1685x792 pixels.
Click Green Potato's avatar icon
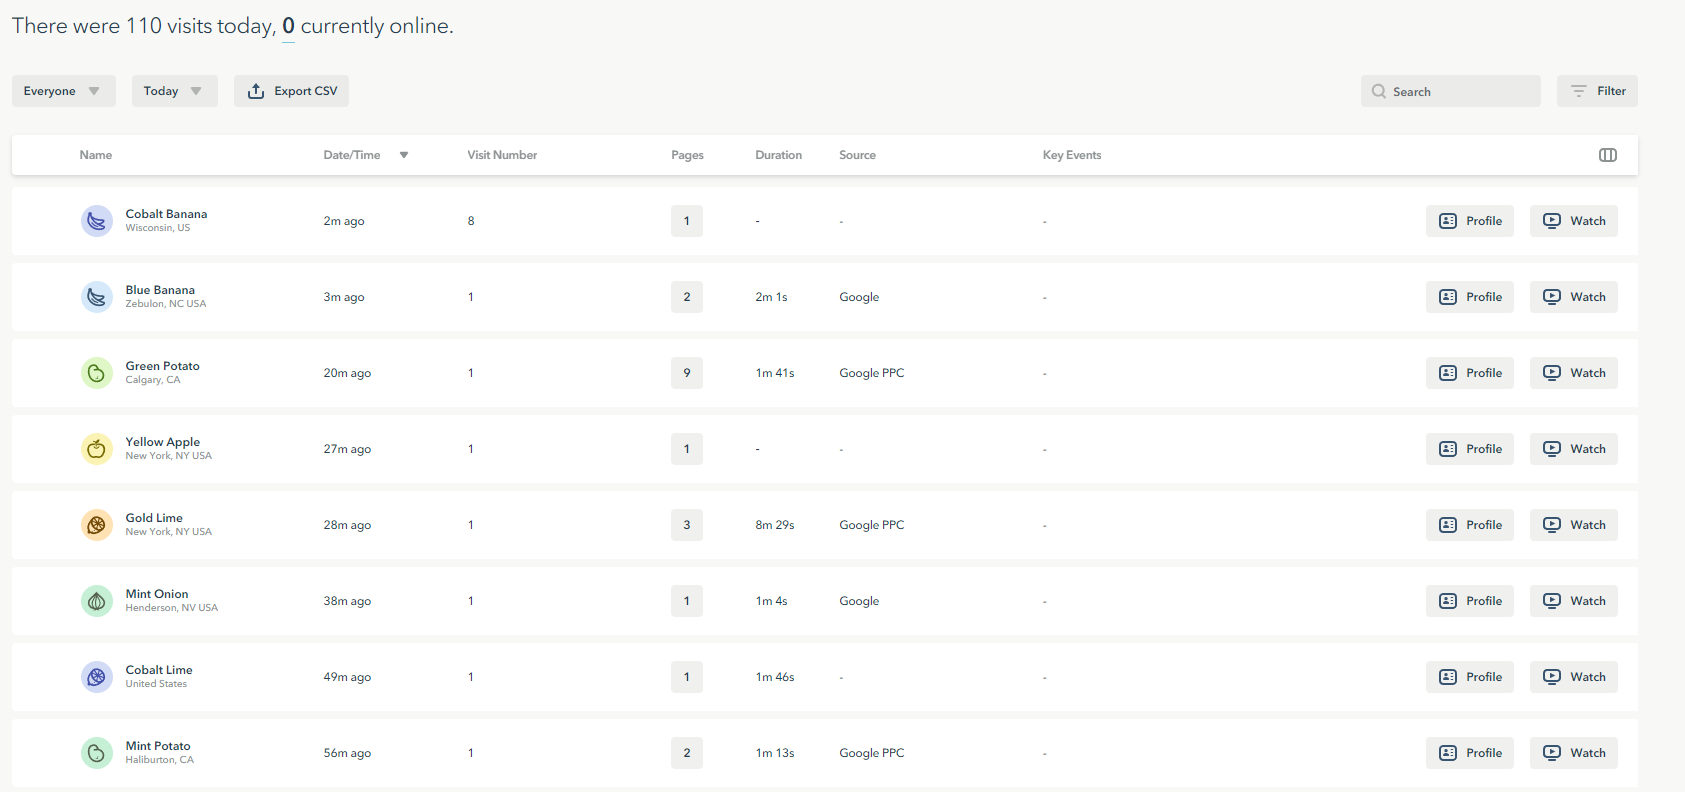tap(97, 373)
